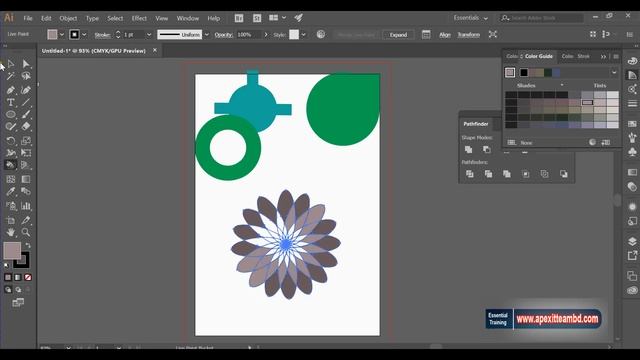Click Minus Back pathfinder icon
640x360 pixels.
pyautogui.click(x=564, y=174)
